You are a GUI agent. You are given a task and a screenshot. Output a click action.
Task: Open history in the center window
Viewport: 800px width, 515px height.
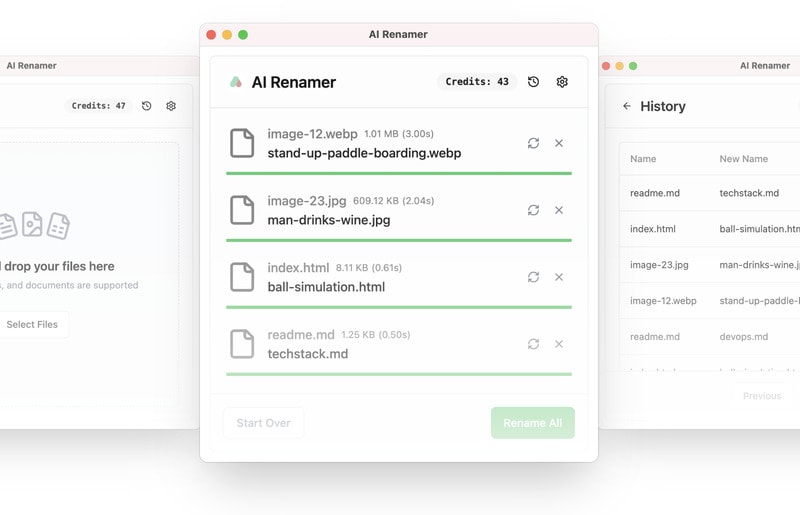[533, 82]
